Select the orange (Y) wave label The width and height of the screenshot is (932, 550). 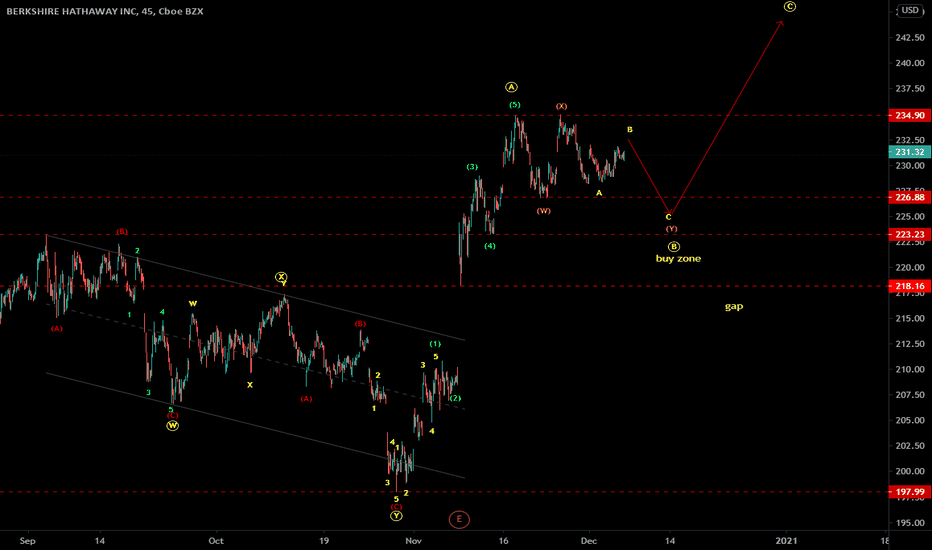click(x=672, y=229)
